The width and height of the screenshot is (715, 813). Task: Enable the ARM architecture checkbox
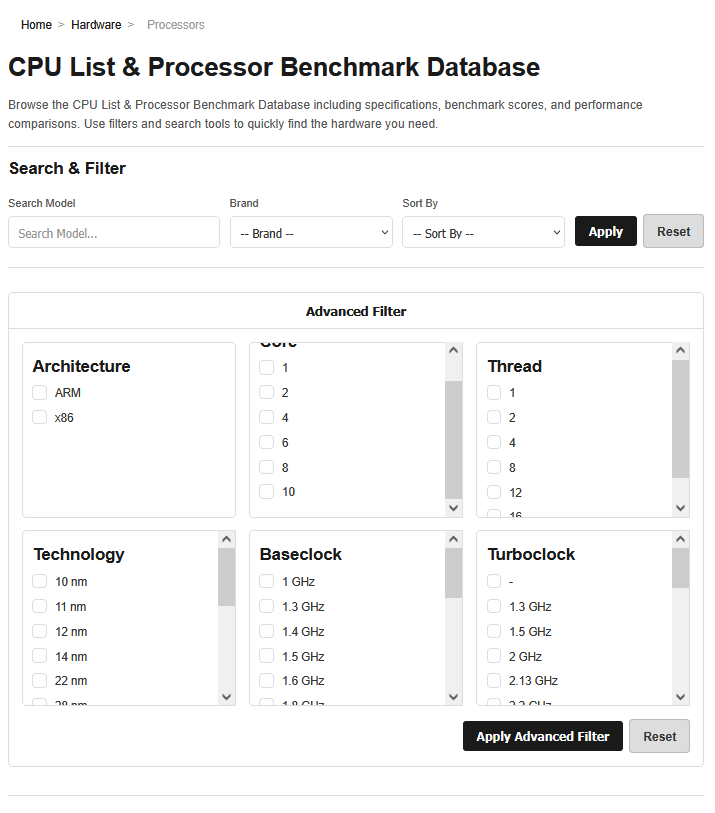tap(40, 392)
